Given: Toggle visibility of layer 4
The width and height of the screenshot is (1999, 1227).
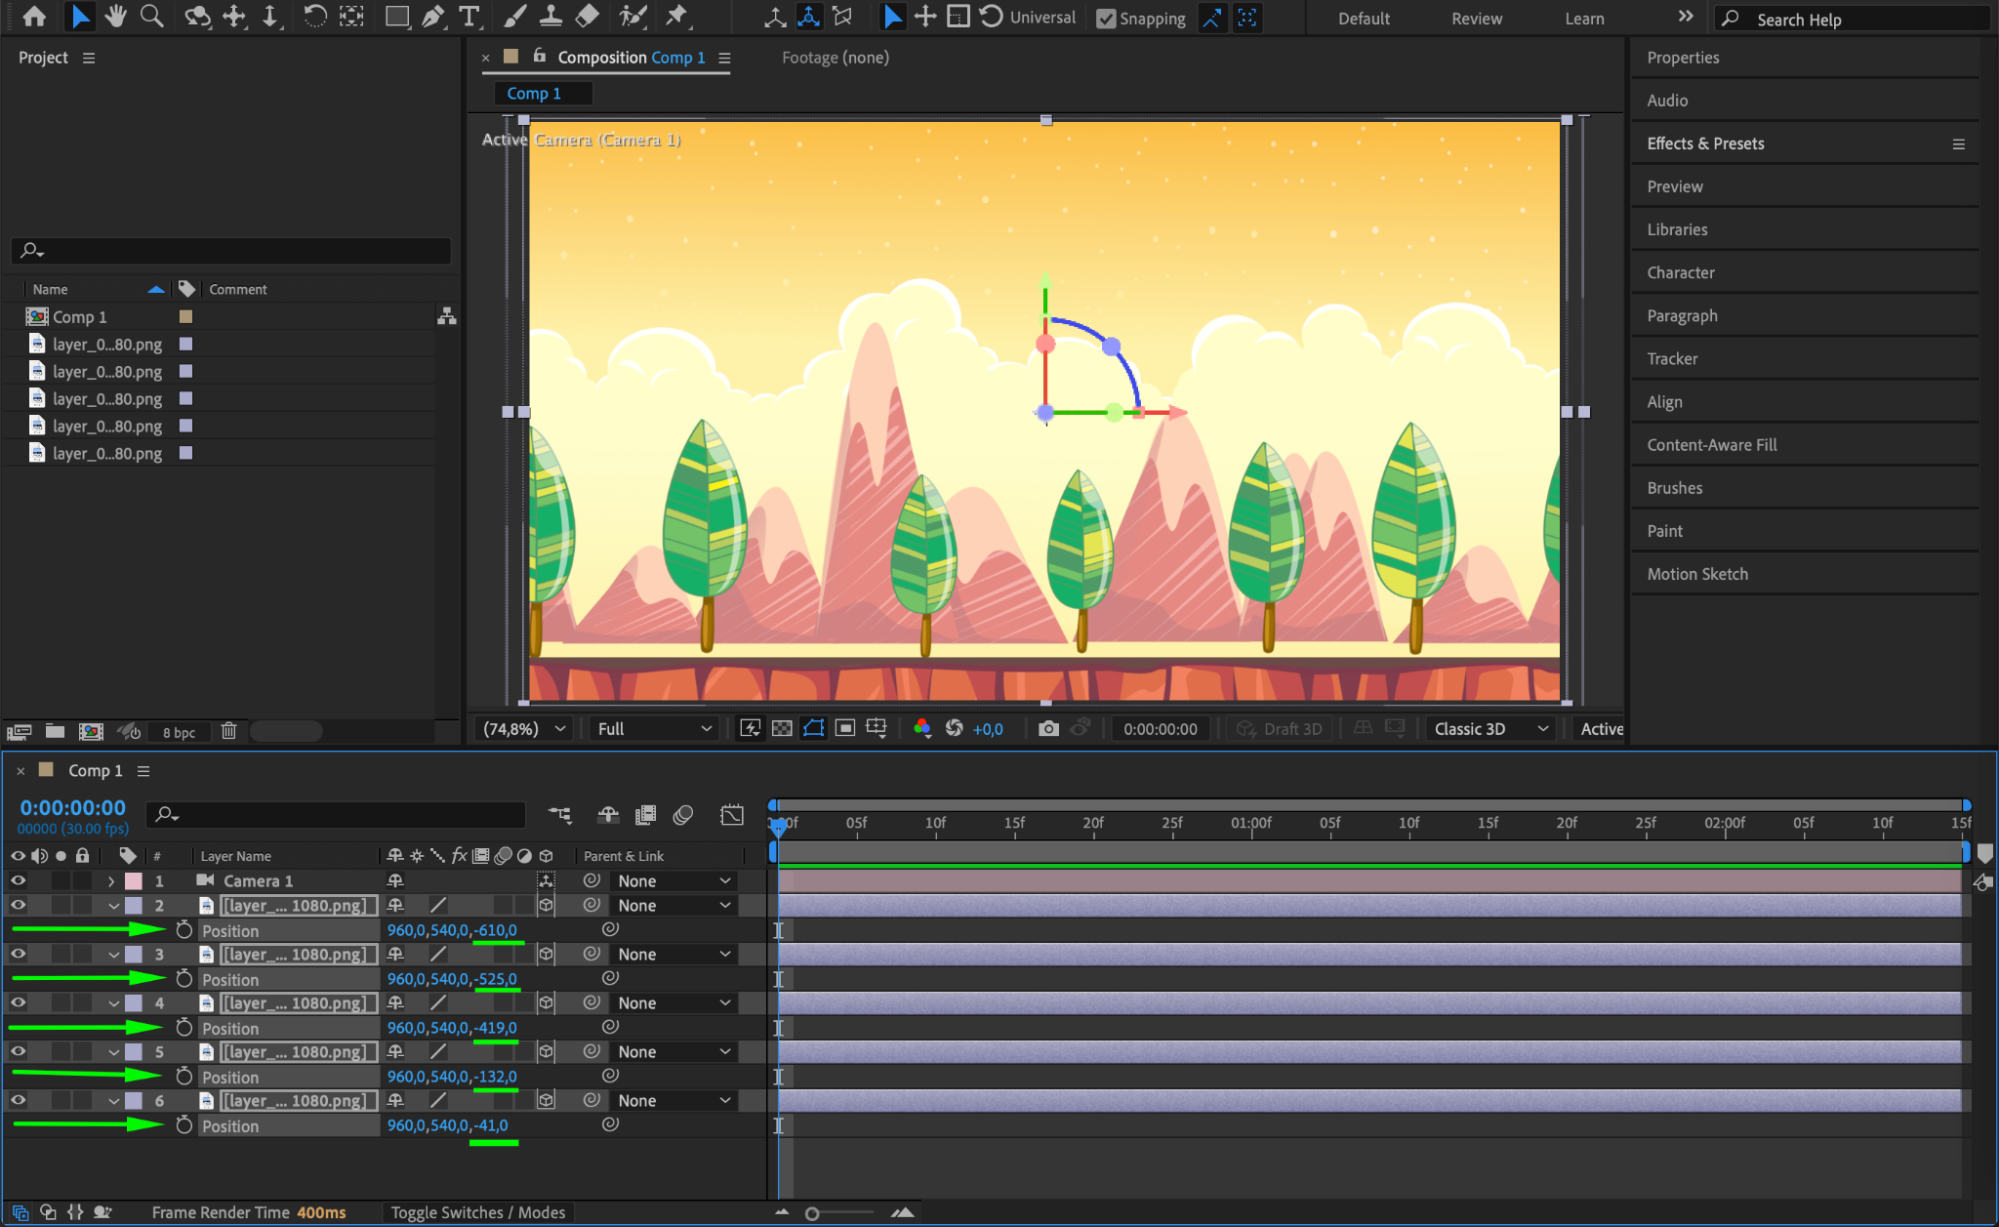Looking at the screenshot, I should (18, 1003).
